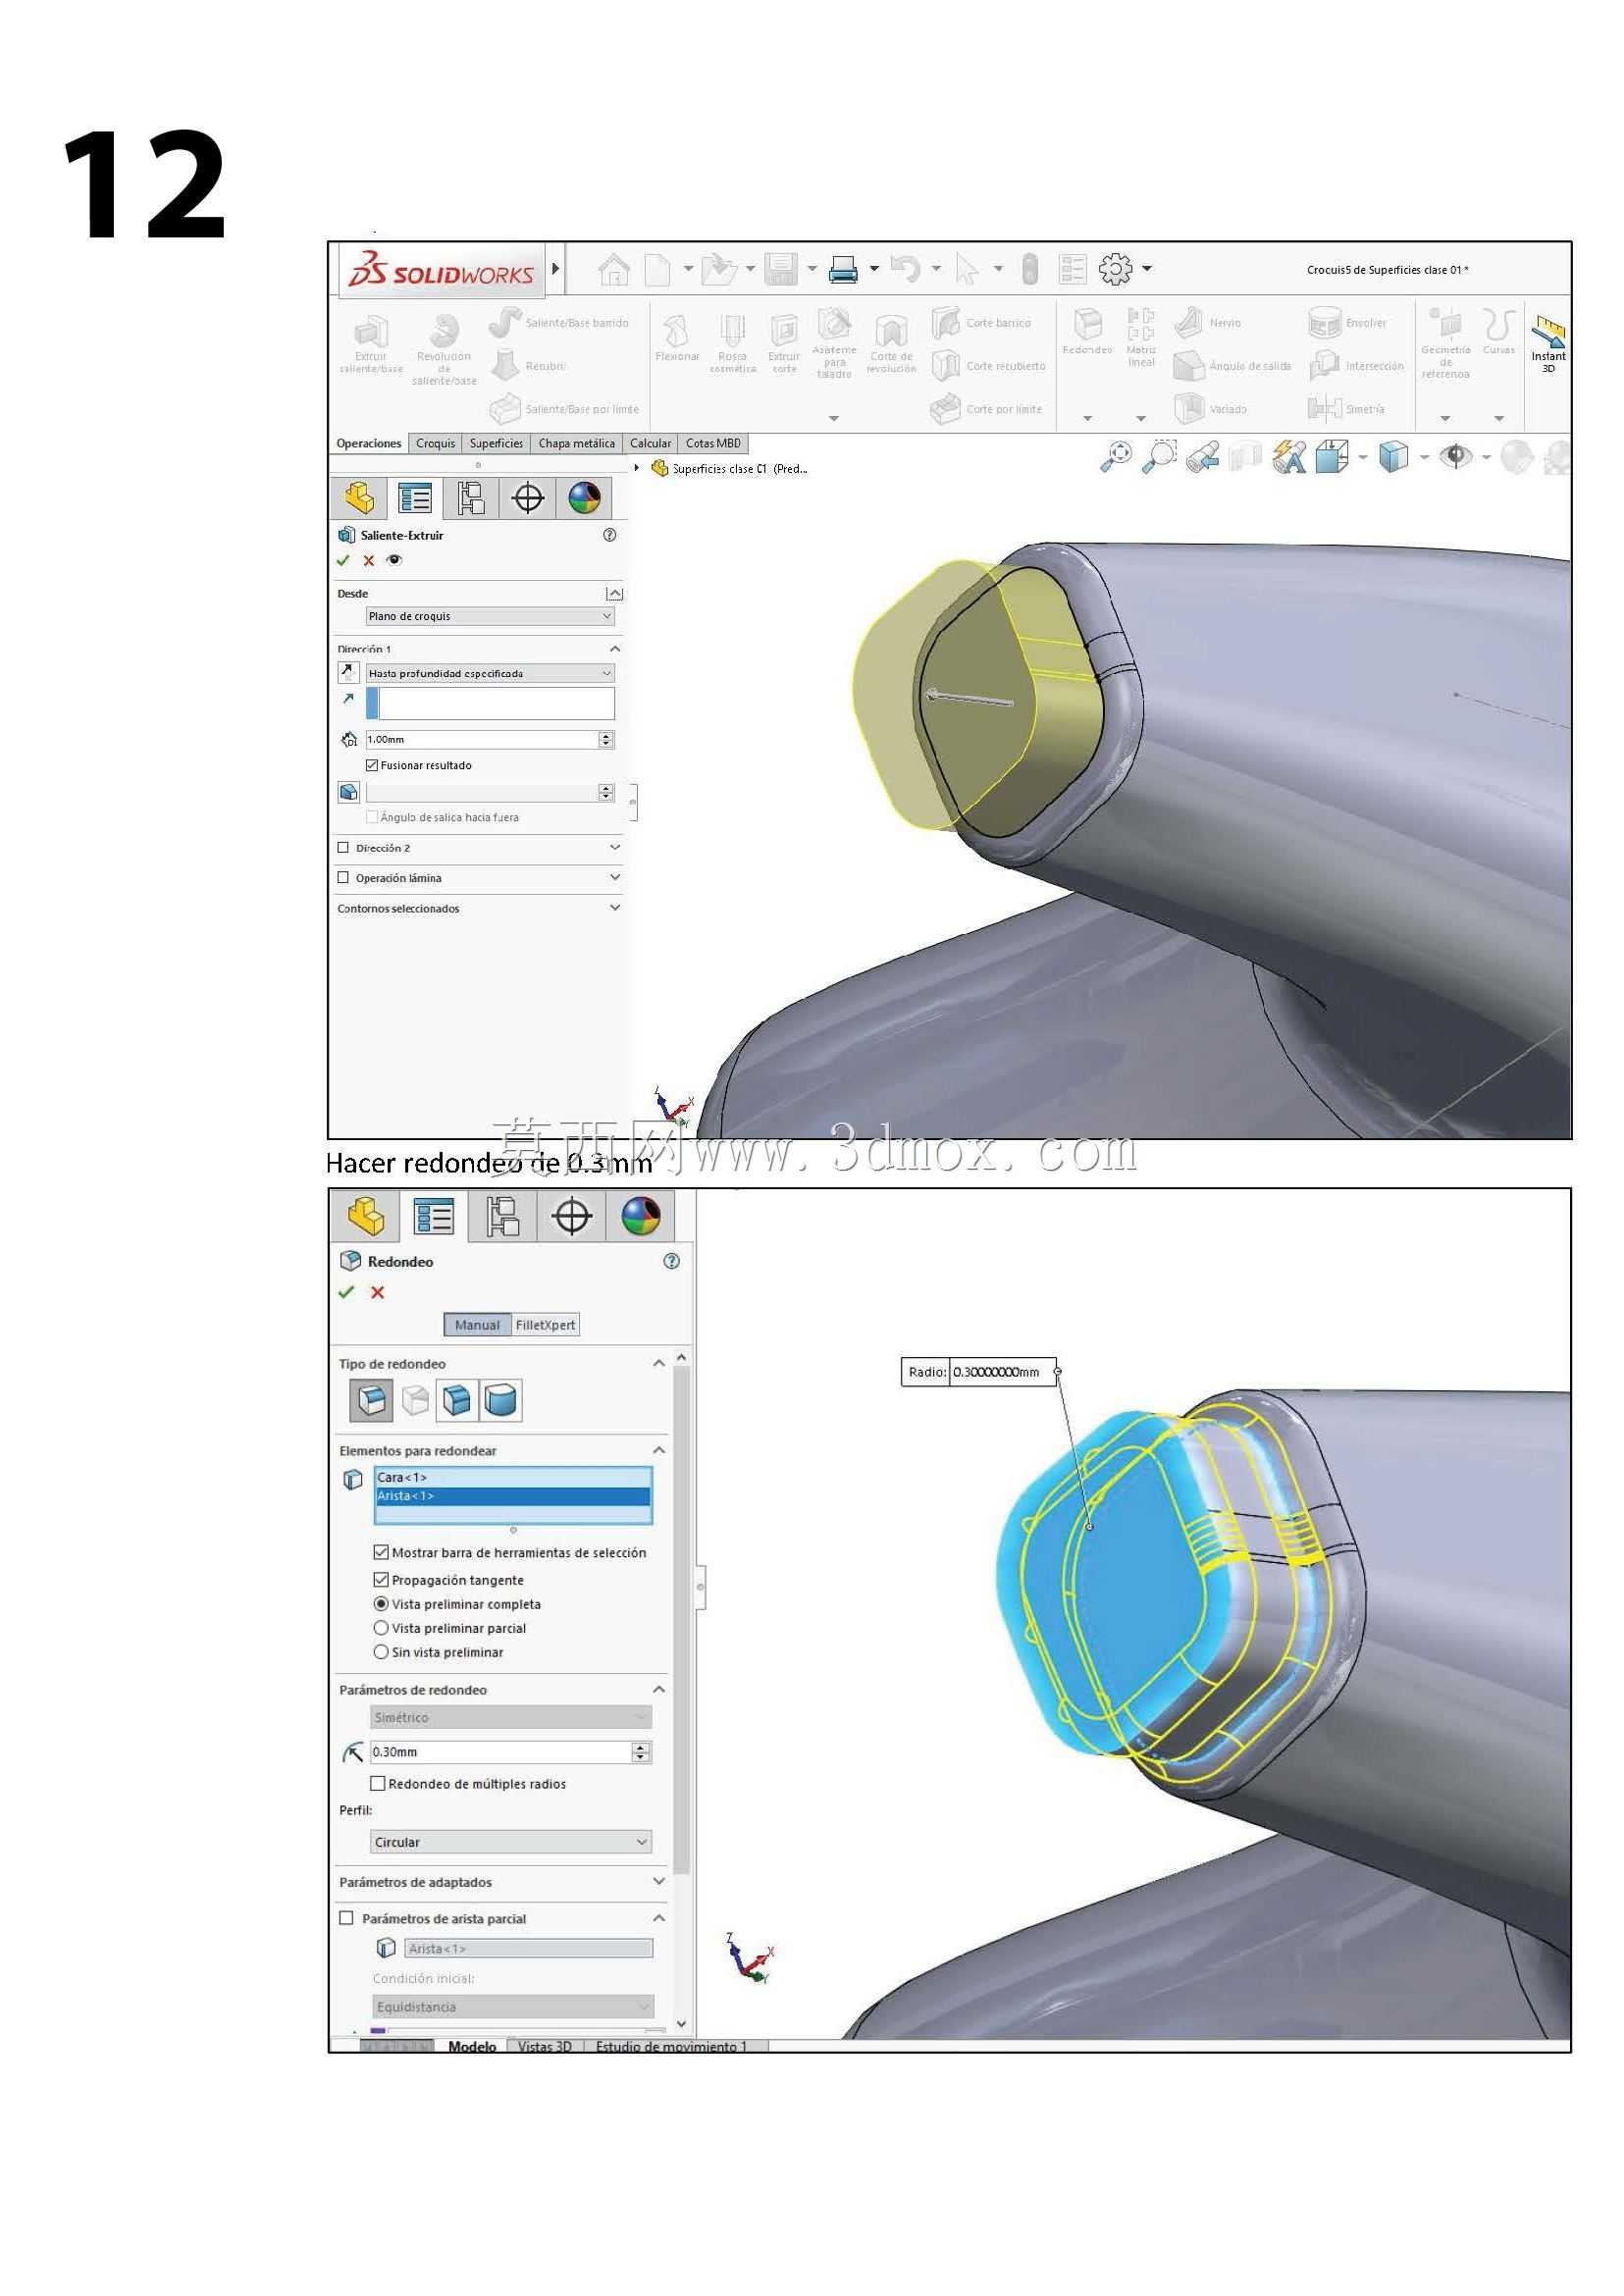Click the Redondeo panel vertical scrollbar
Screen dimensions: 1624x2296
tap(682, 1620)
